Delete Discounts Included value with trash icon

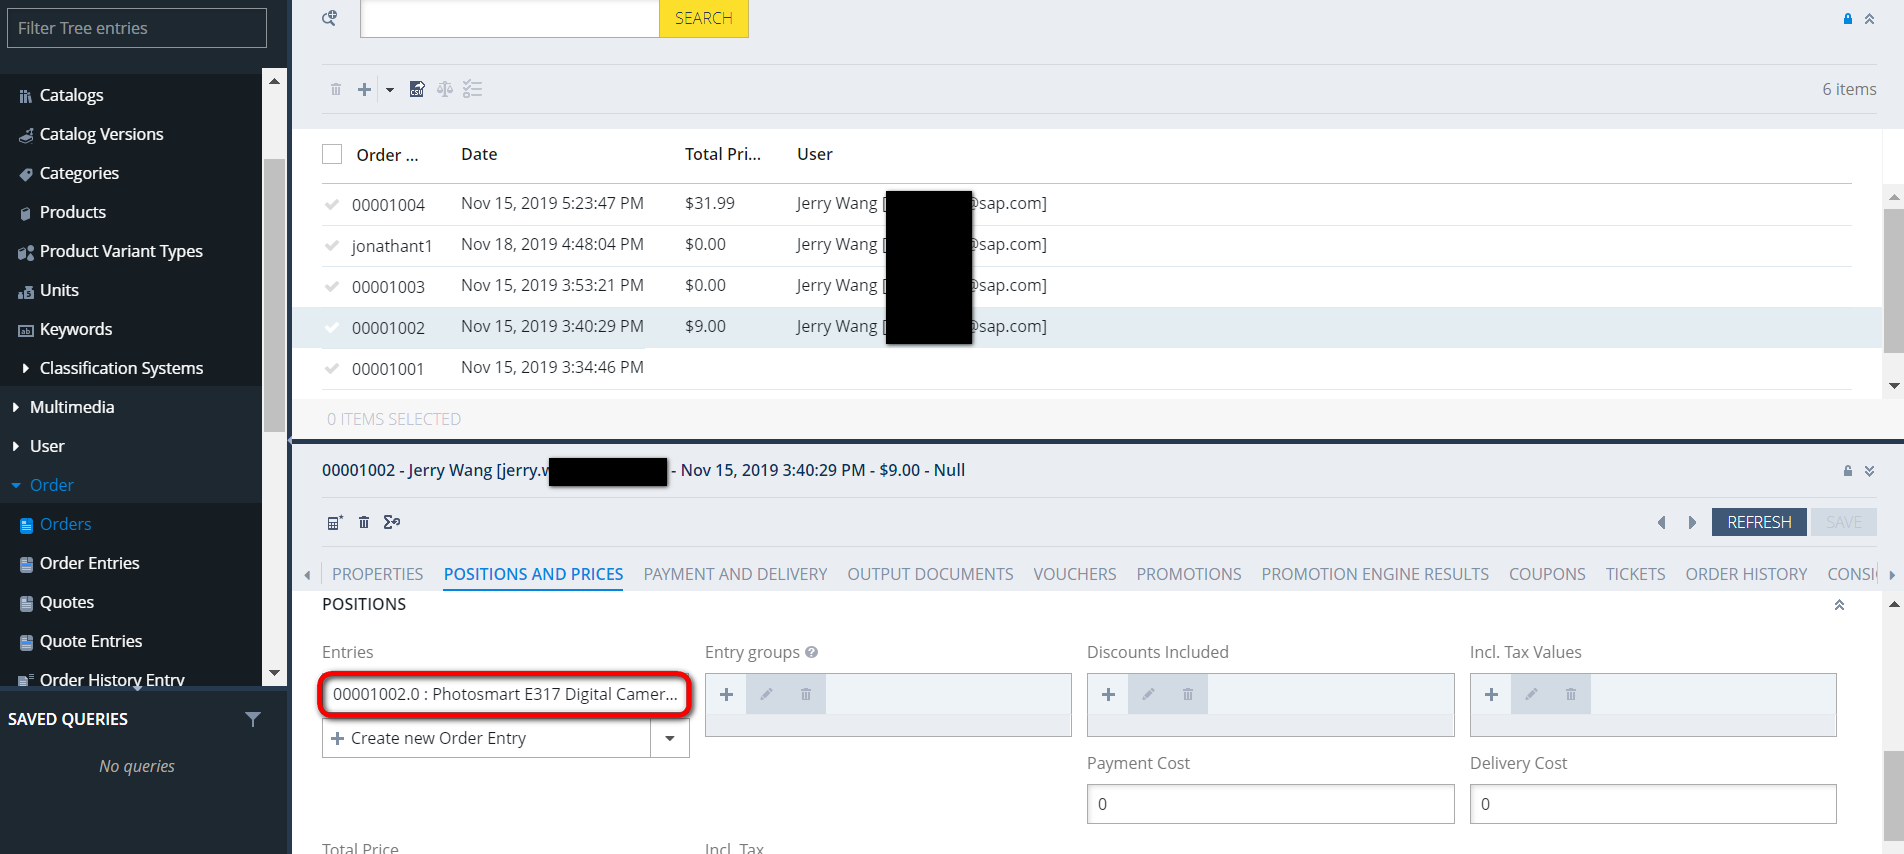pyautogui.click(x=1188, y=694)
